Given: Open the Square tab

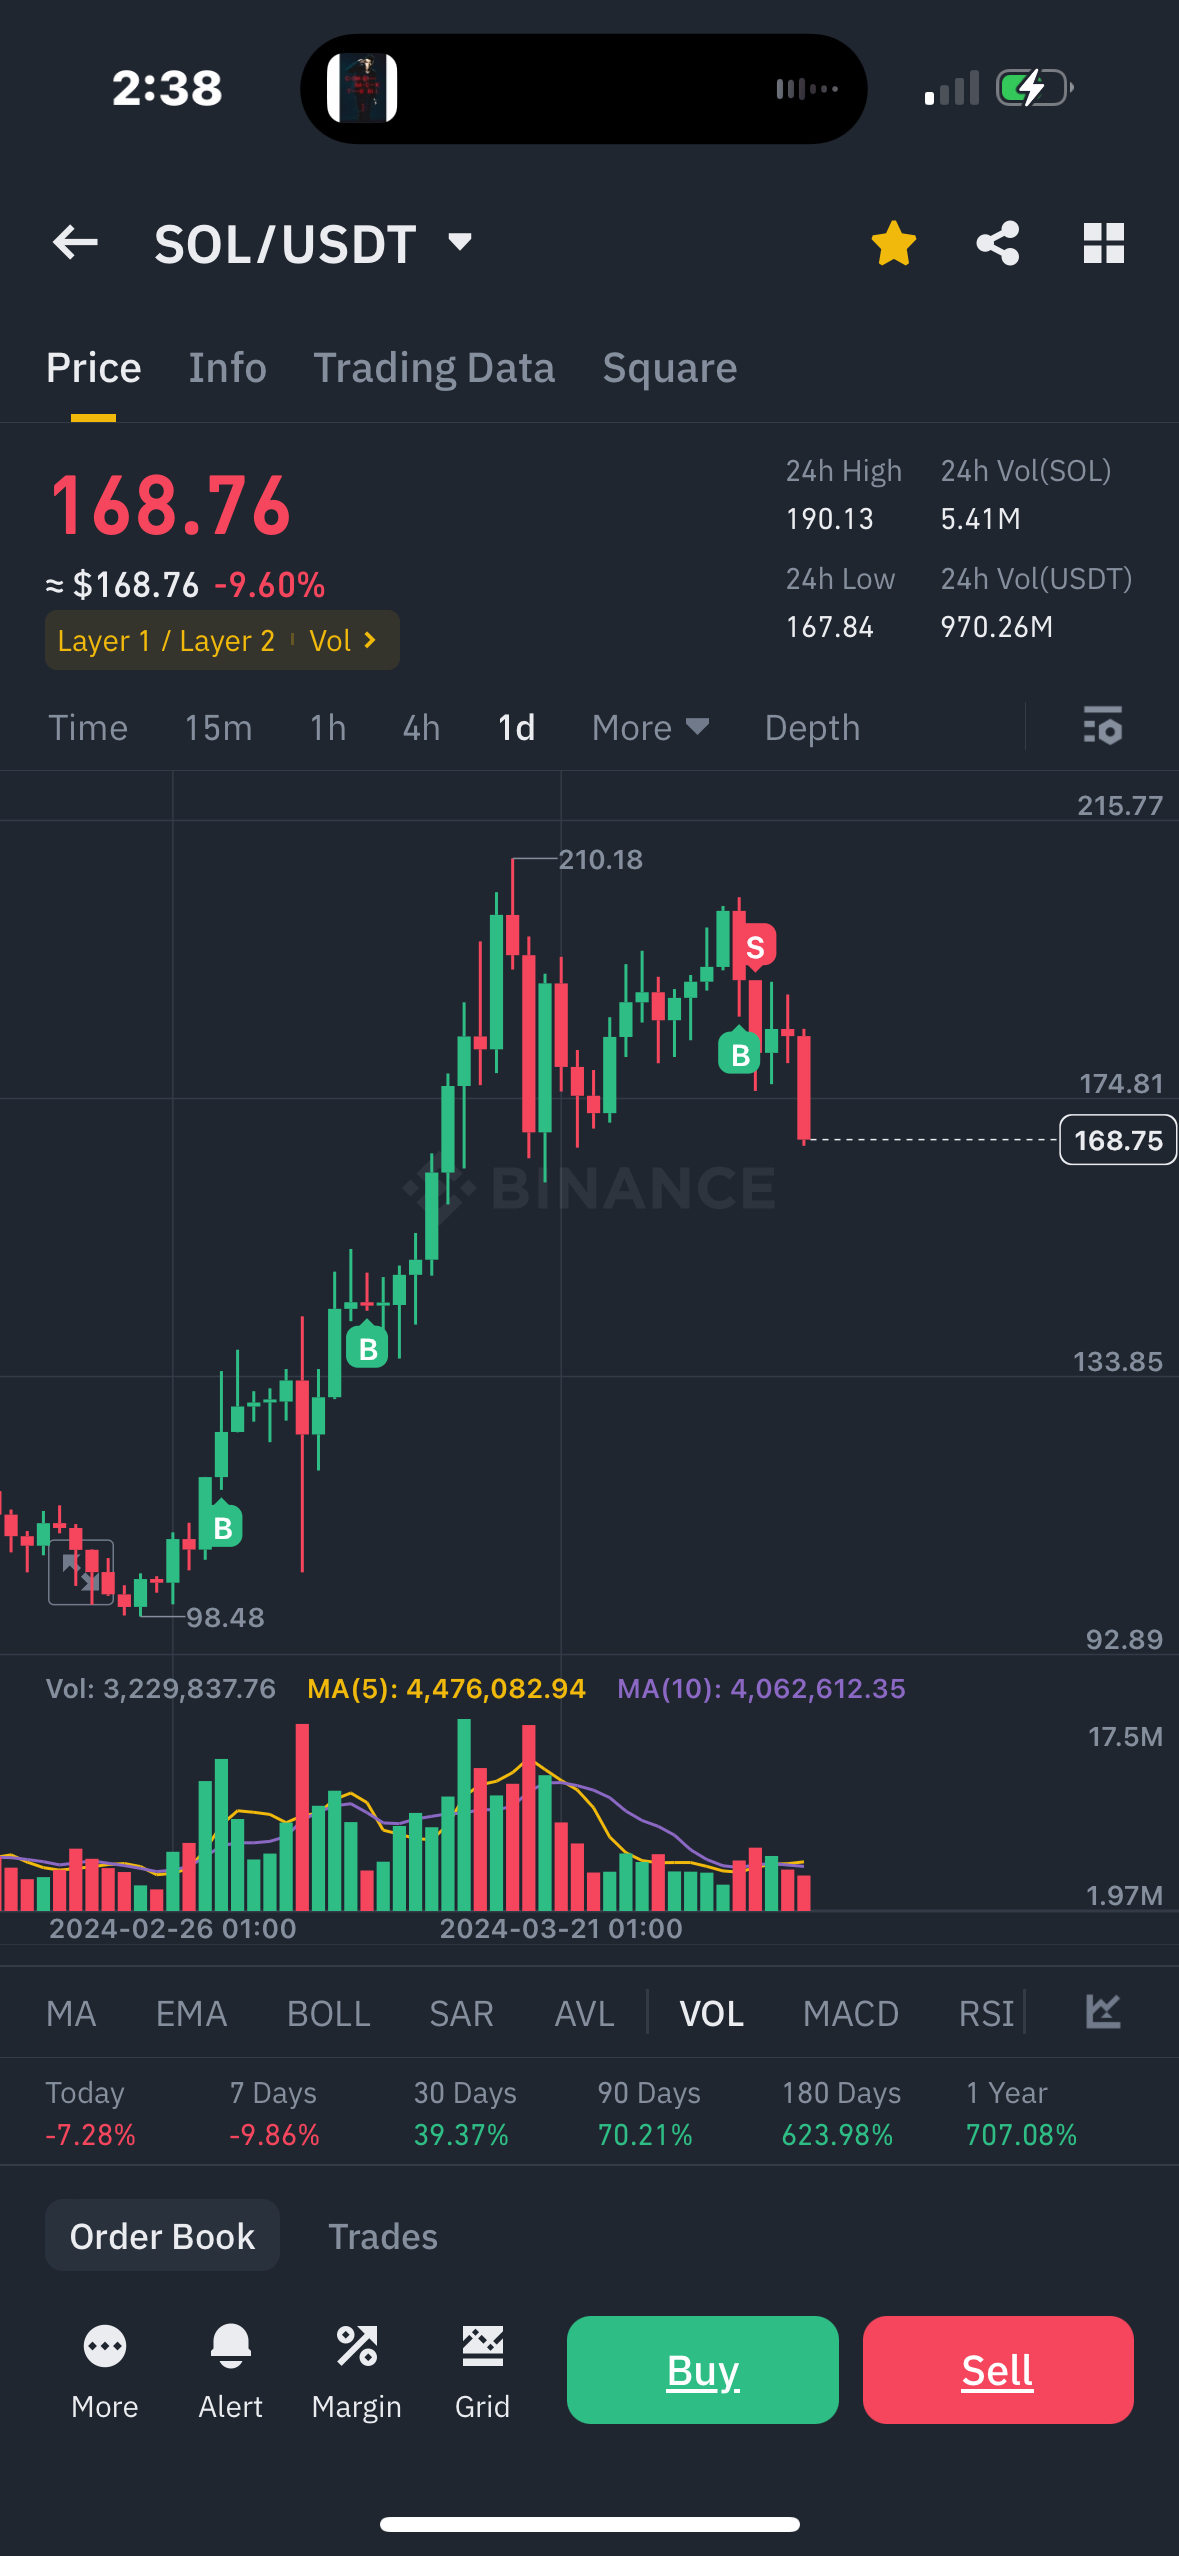Looking at the screenshot, I should [x=670, y=368].
